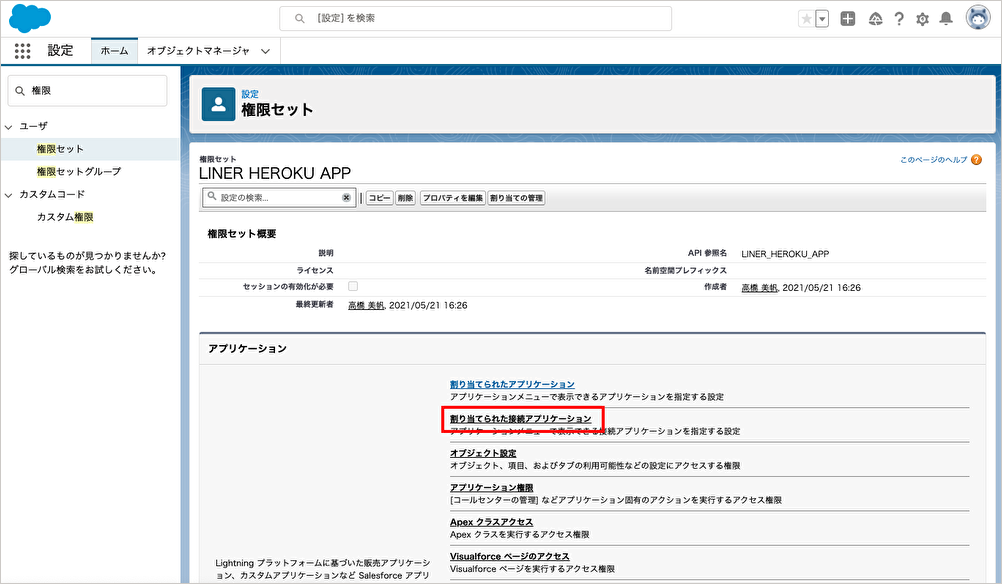The height and width of the screenshot is (584, 1002).
Task: Click the favorites star icon
Action: click(x=806, y=19)
